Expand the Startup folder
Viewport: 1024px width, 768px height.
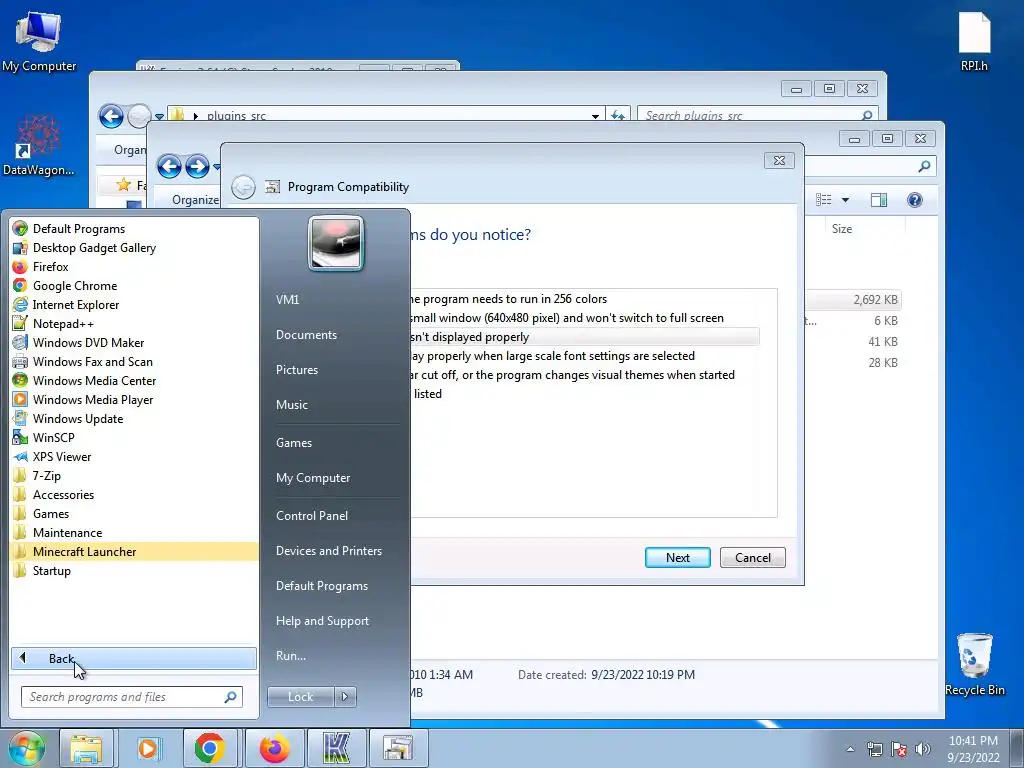[x=52, y=570]
